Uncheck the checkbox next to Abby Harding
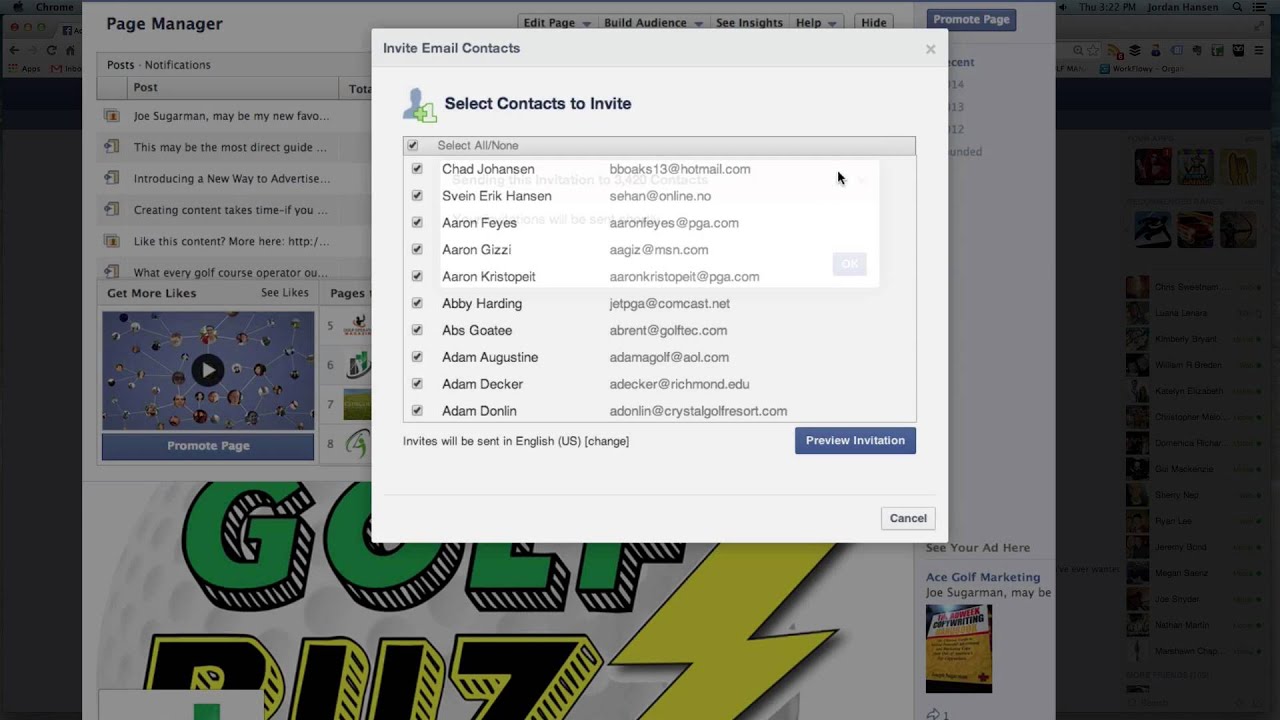Image resolution: width=1280 pixels, height=720 pixels. pos(417,303)
